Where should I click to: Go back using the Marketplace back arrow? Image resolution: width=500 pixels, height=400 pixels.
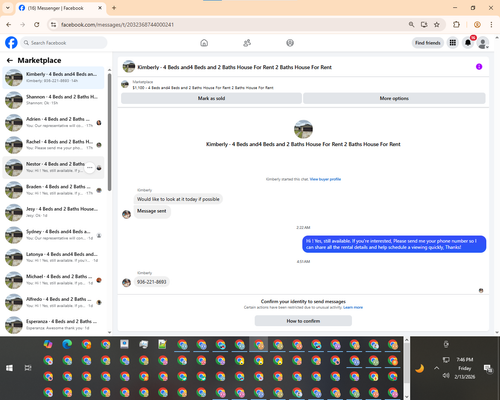point(10,60)
